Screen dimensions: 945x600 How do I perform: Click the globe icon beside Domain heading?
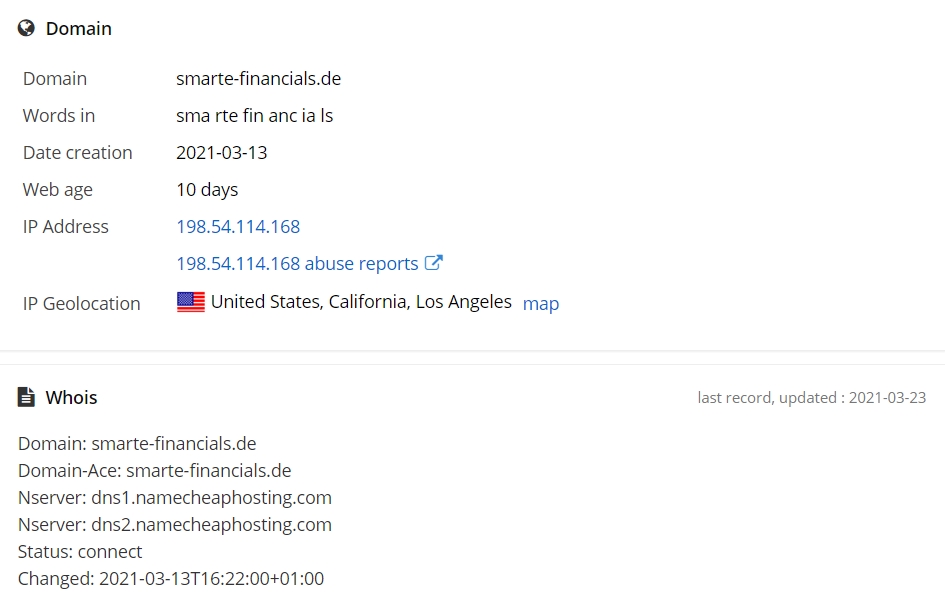tap(26, 28)
